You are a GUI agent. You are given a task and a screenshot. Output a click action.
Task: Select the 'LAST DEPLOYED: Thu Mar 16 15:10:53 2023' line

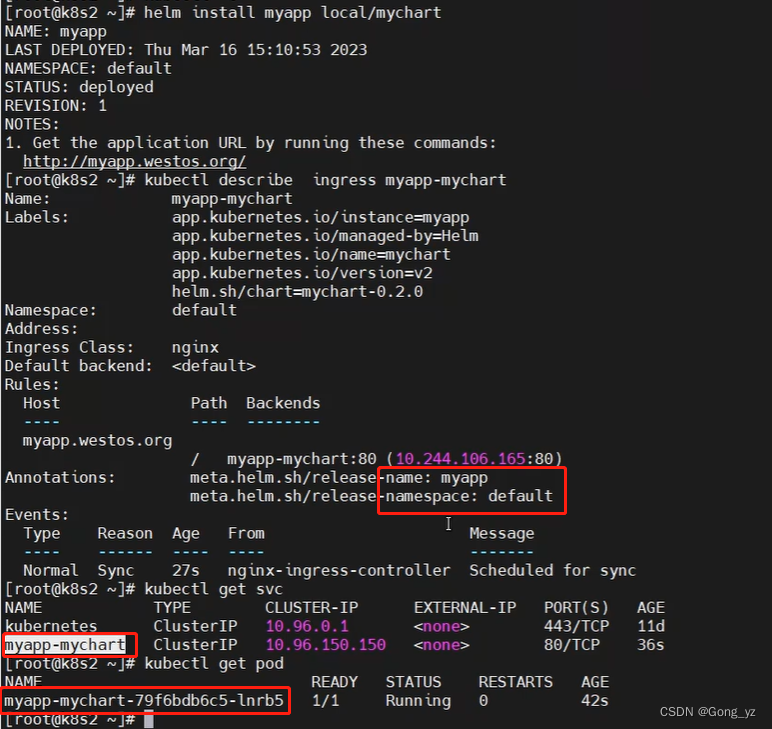tap(186, 50)
